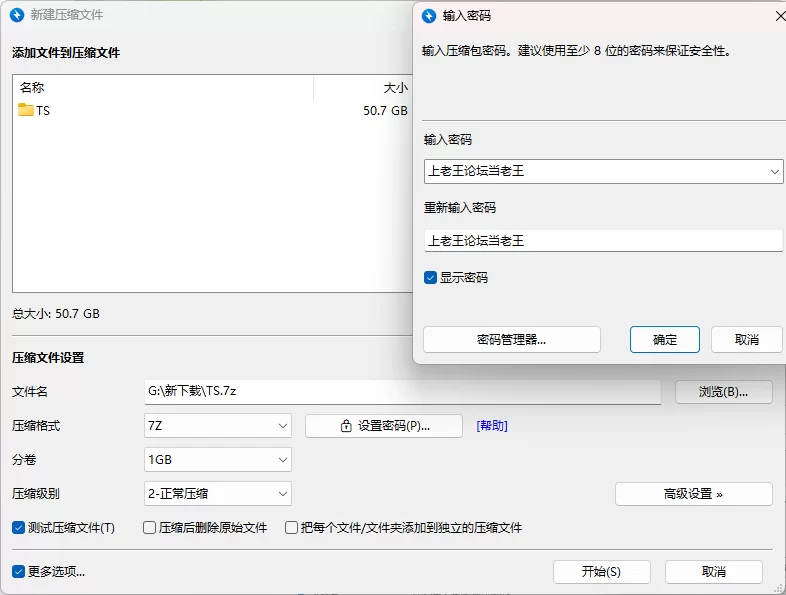Click the lock icon on set password button
This screenshot has width=786, height=595.
coord(345,426)
